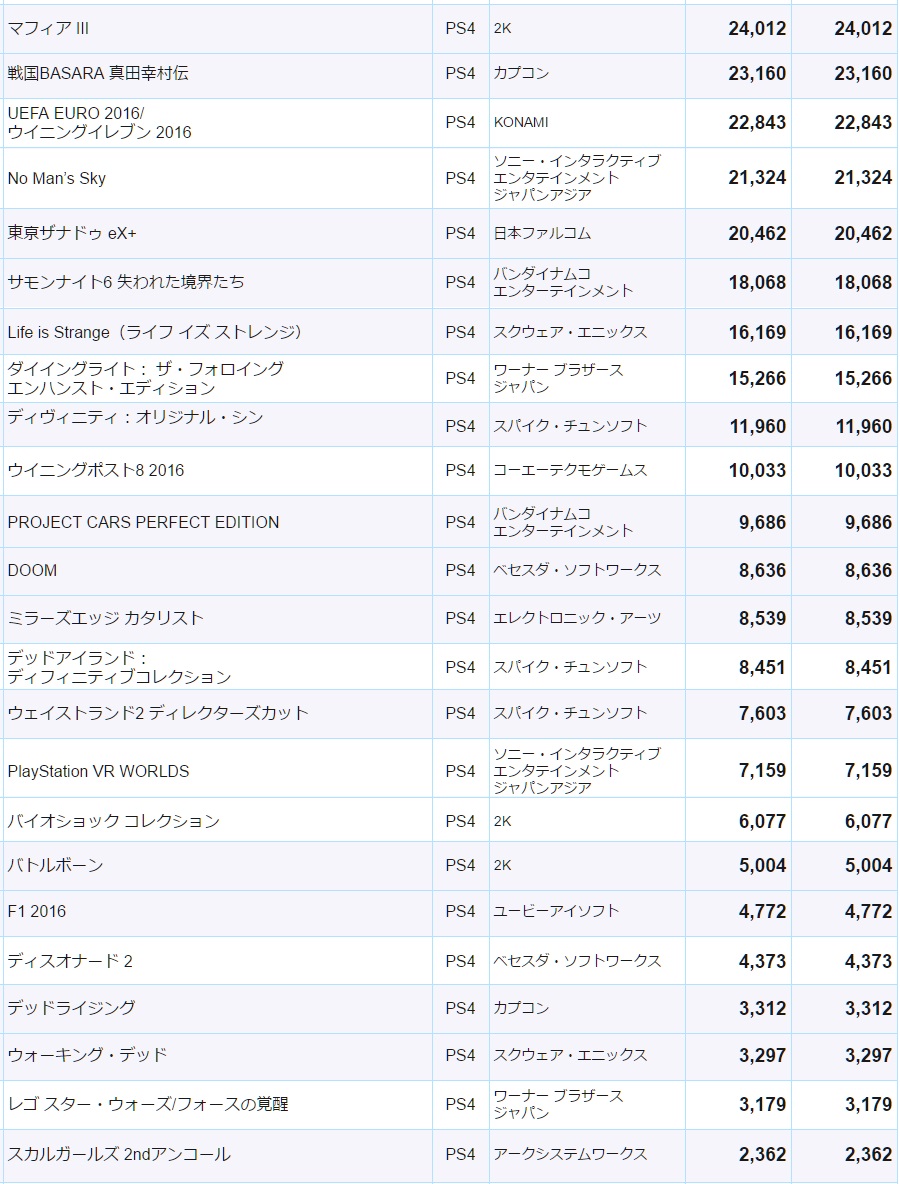Click the Life is Strange title

pos(154,332)
